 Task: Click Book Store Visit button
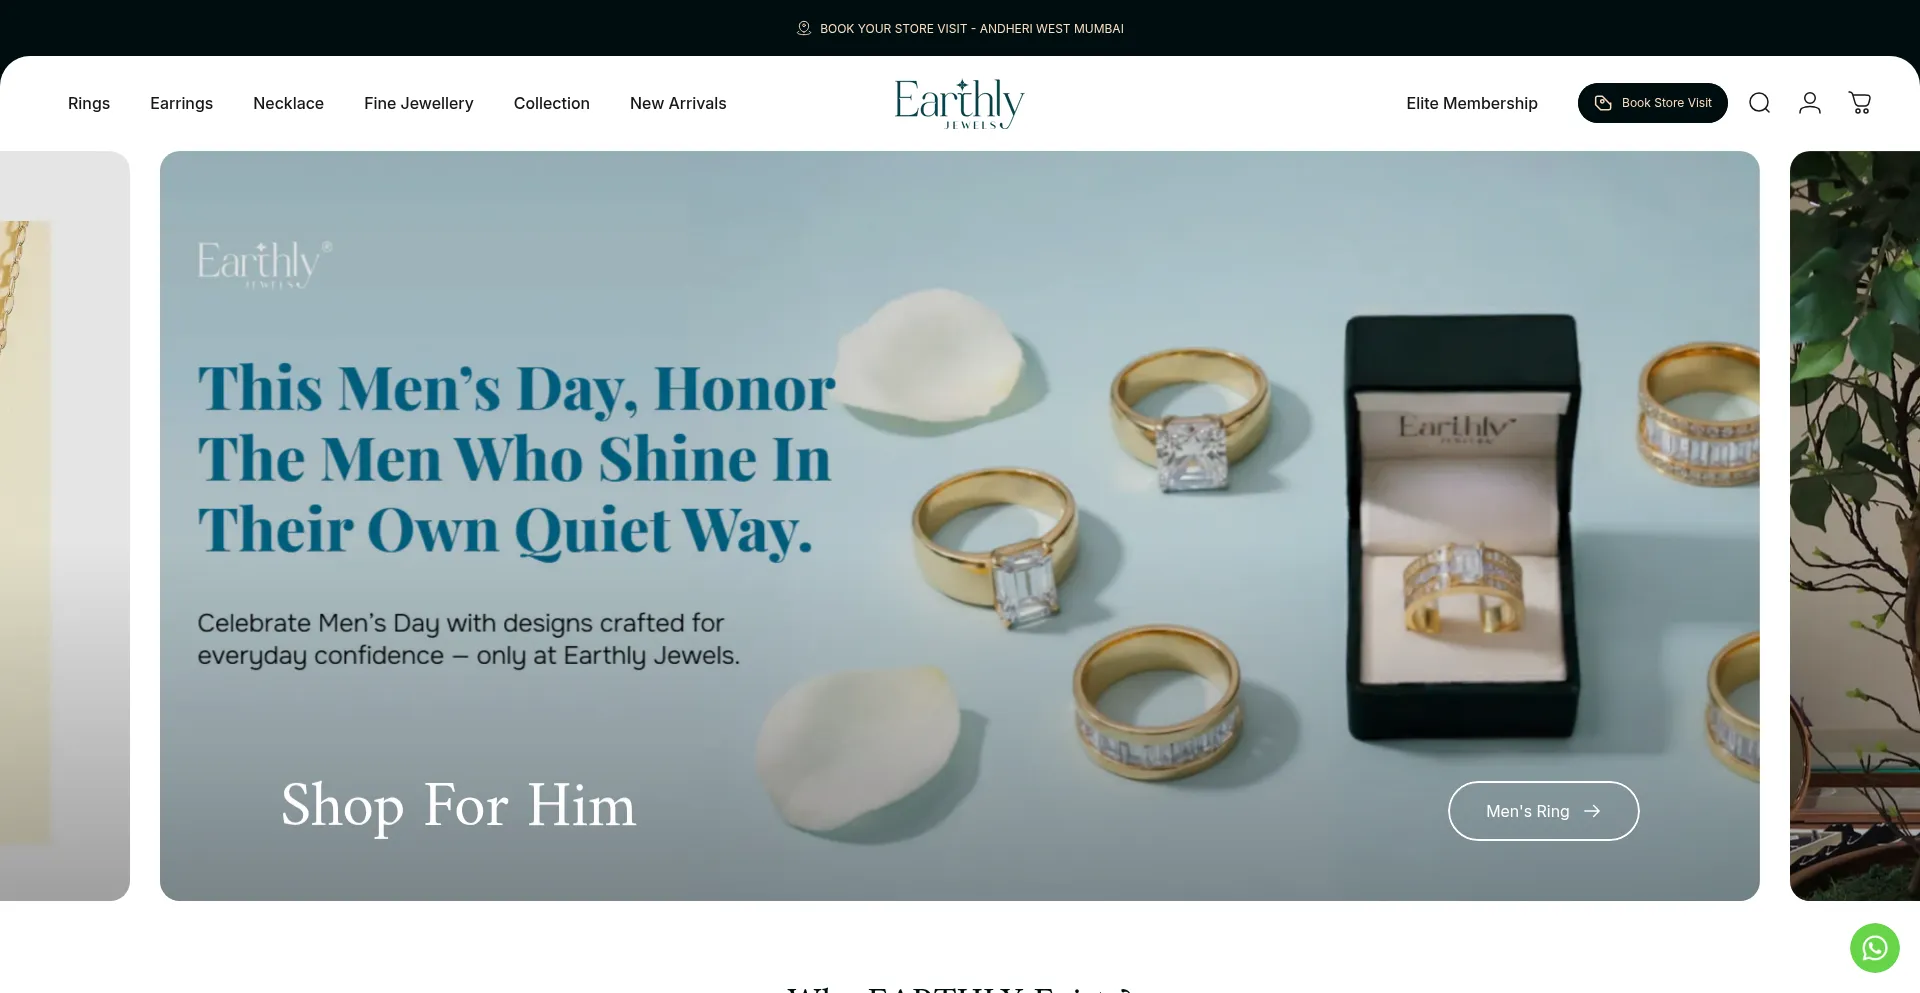point(1653,103)
